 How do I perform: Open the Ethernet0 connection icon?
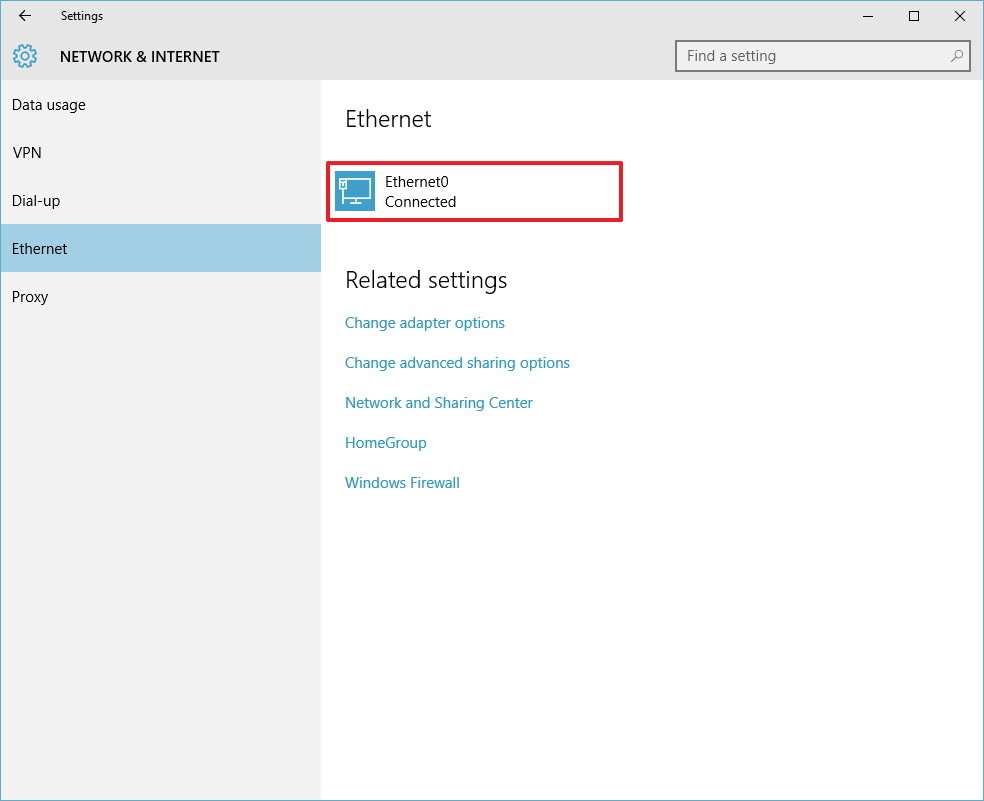[356, 190]
